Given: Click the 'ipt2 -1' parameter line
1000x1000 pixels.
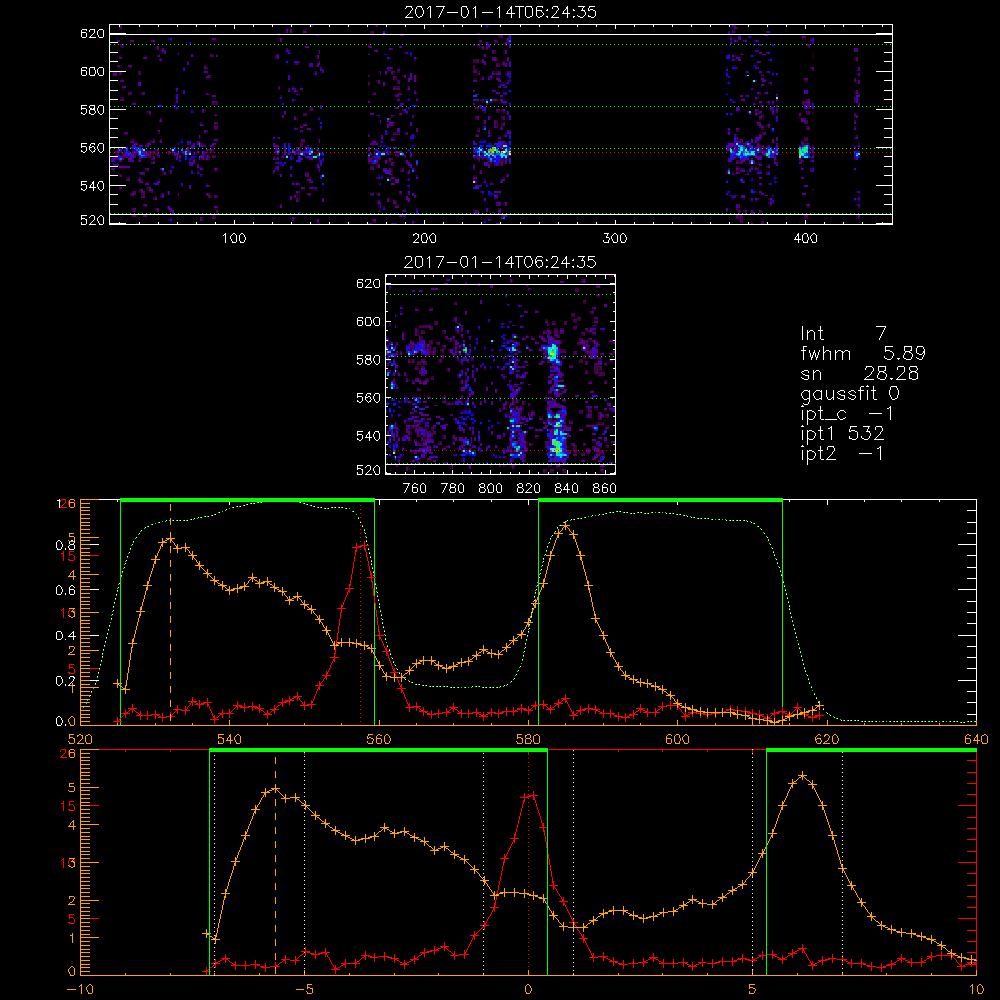Looking at the screenshot, I should coord(842,453).
